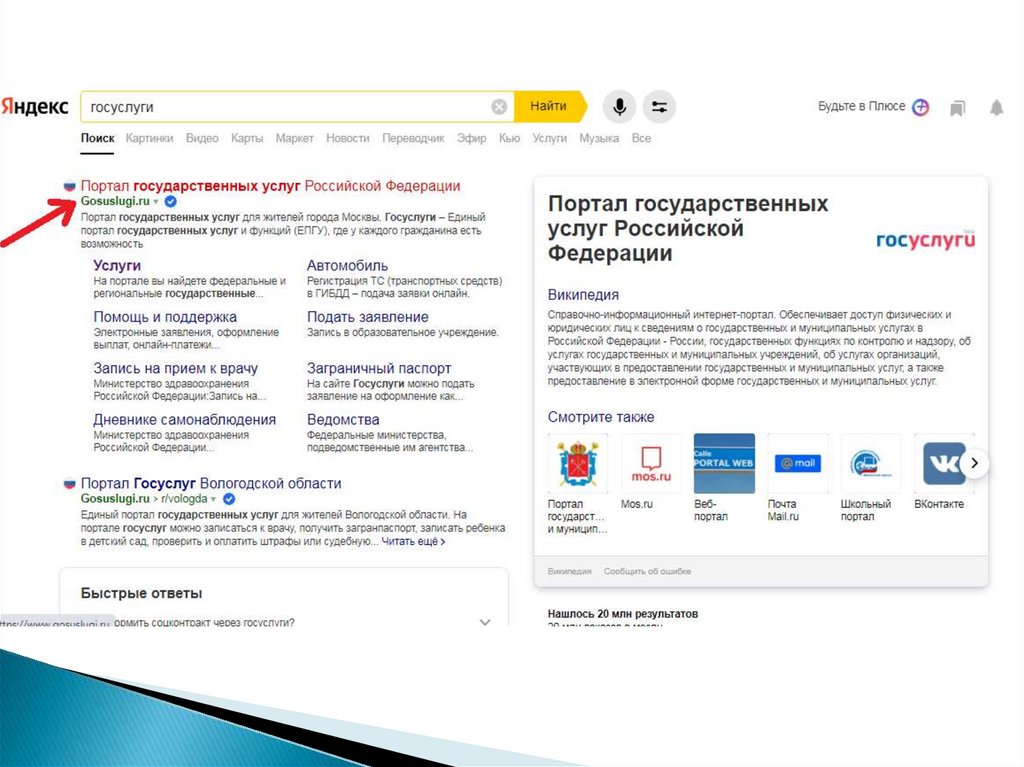Open the Mail.ru thumbnail
Image resolution: width=1024 pixels, height=767 pixels.
click(x=797, y=463)
